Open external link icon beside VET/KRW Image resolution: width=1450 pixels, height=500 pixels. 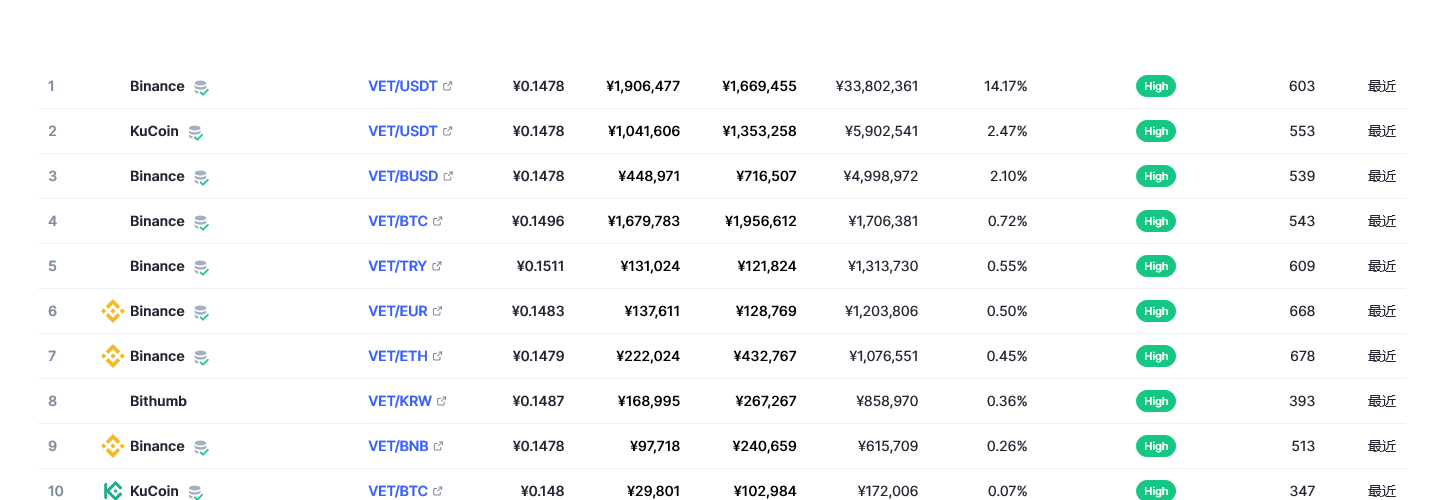pos(442,401)
